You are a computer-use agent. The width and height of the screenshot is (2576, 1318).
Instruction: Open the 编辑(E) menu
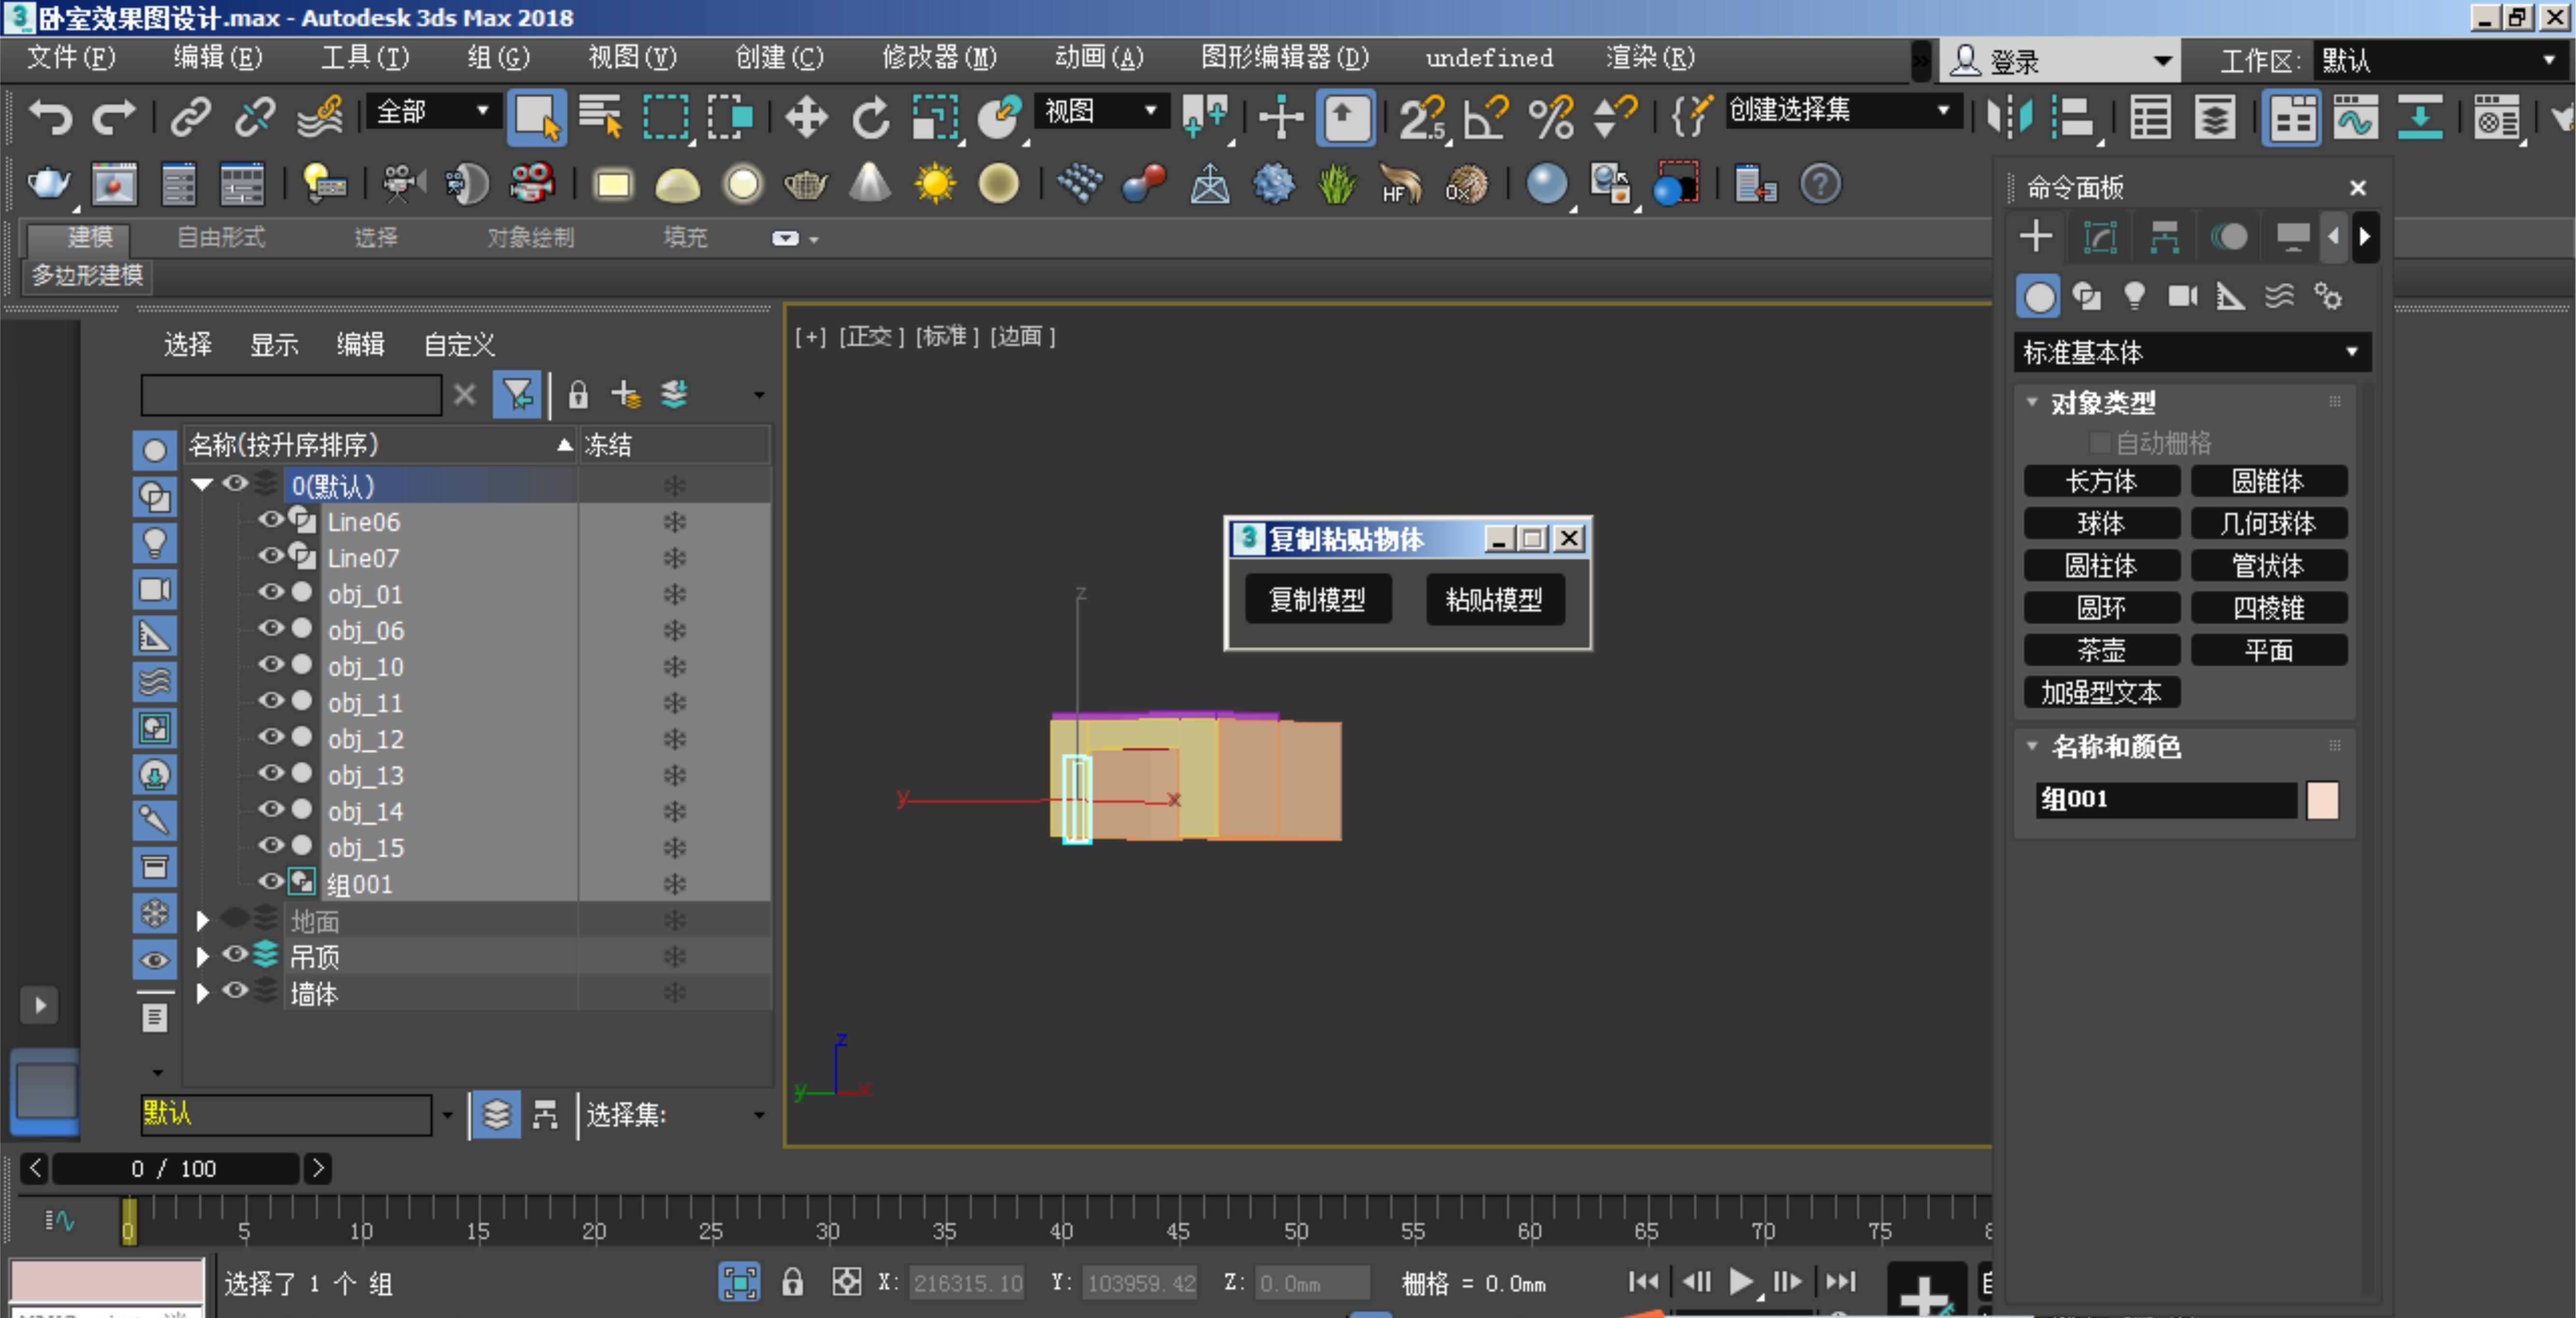point(218,57)
